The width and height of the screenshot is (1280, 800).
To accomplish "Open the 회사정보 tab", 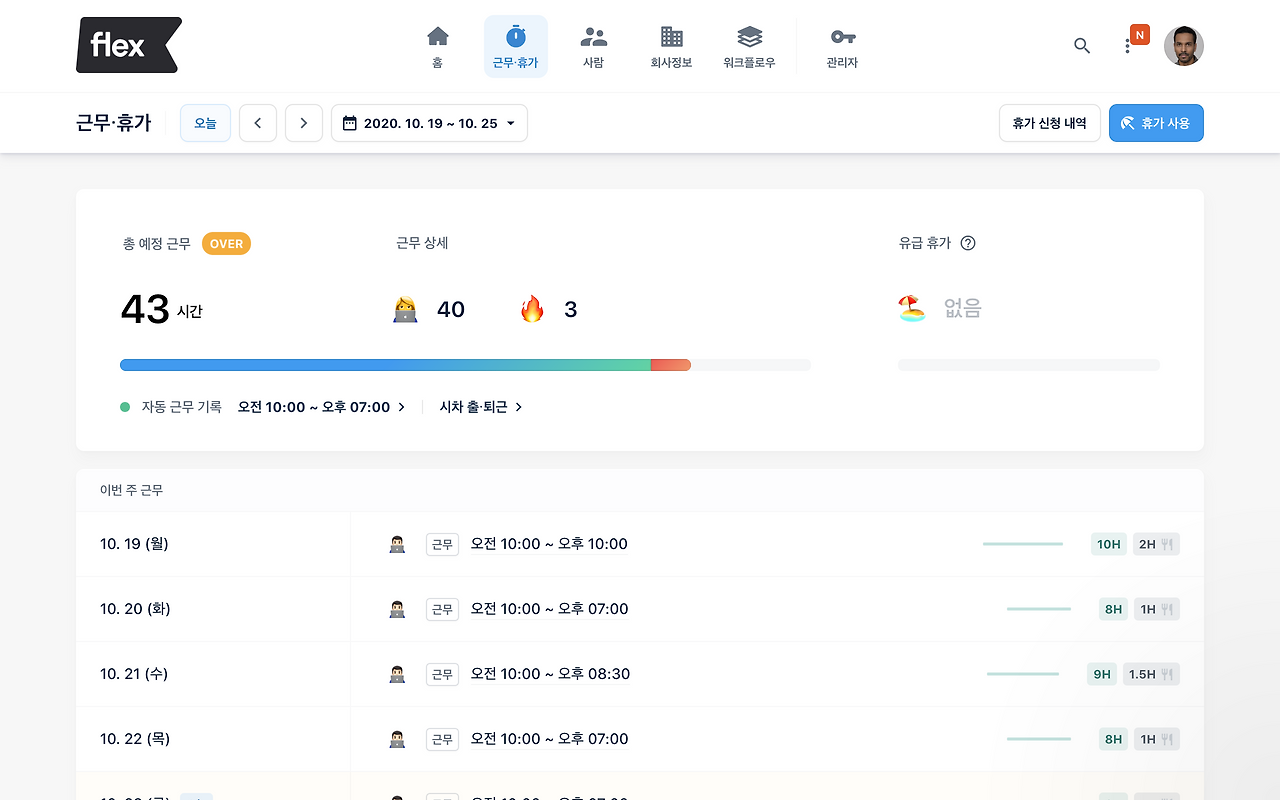I will [672, 46].
